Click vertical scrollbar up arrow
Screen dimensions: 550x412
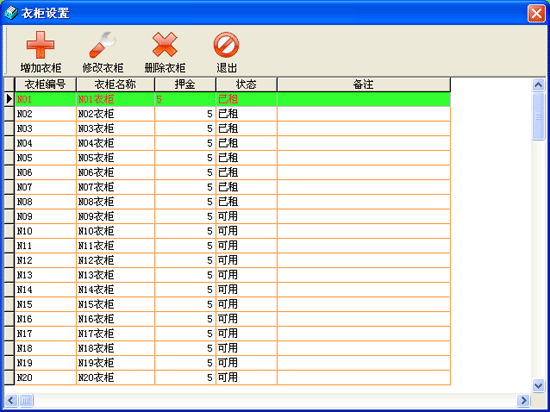[x=538, y=85]
